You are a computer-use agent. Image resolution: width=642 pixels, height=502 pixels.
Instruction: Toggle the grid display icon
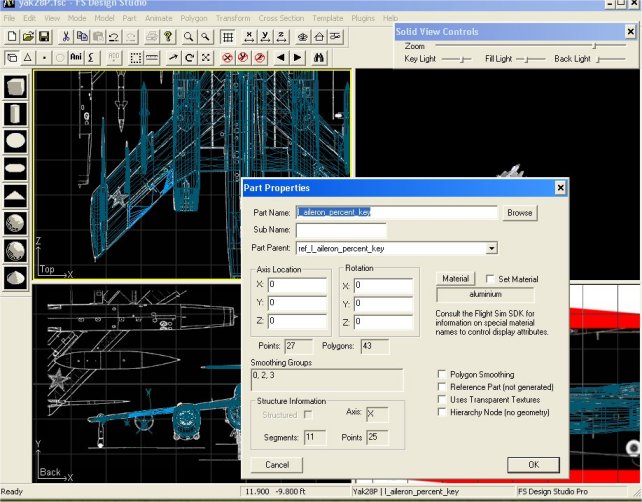click(228, 37)
